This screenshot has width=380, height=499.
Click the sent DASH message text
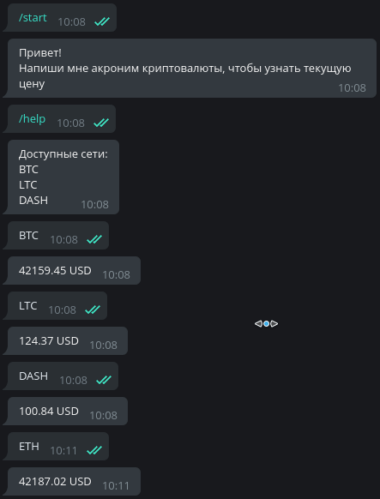[33, 376]
